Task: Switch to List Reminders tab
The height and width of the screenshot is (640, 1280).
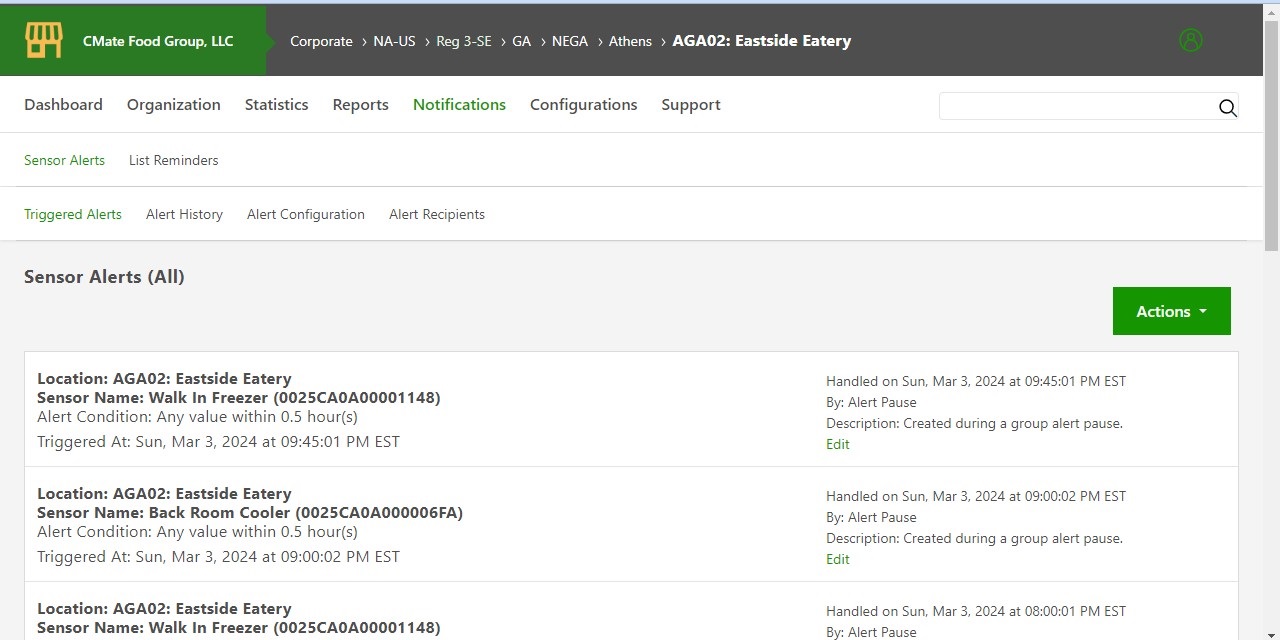Action: (x=173, y=160)
